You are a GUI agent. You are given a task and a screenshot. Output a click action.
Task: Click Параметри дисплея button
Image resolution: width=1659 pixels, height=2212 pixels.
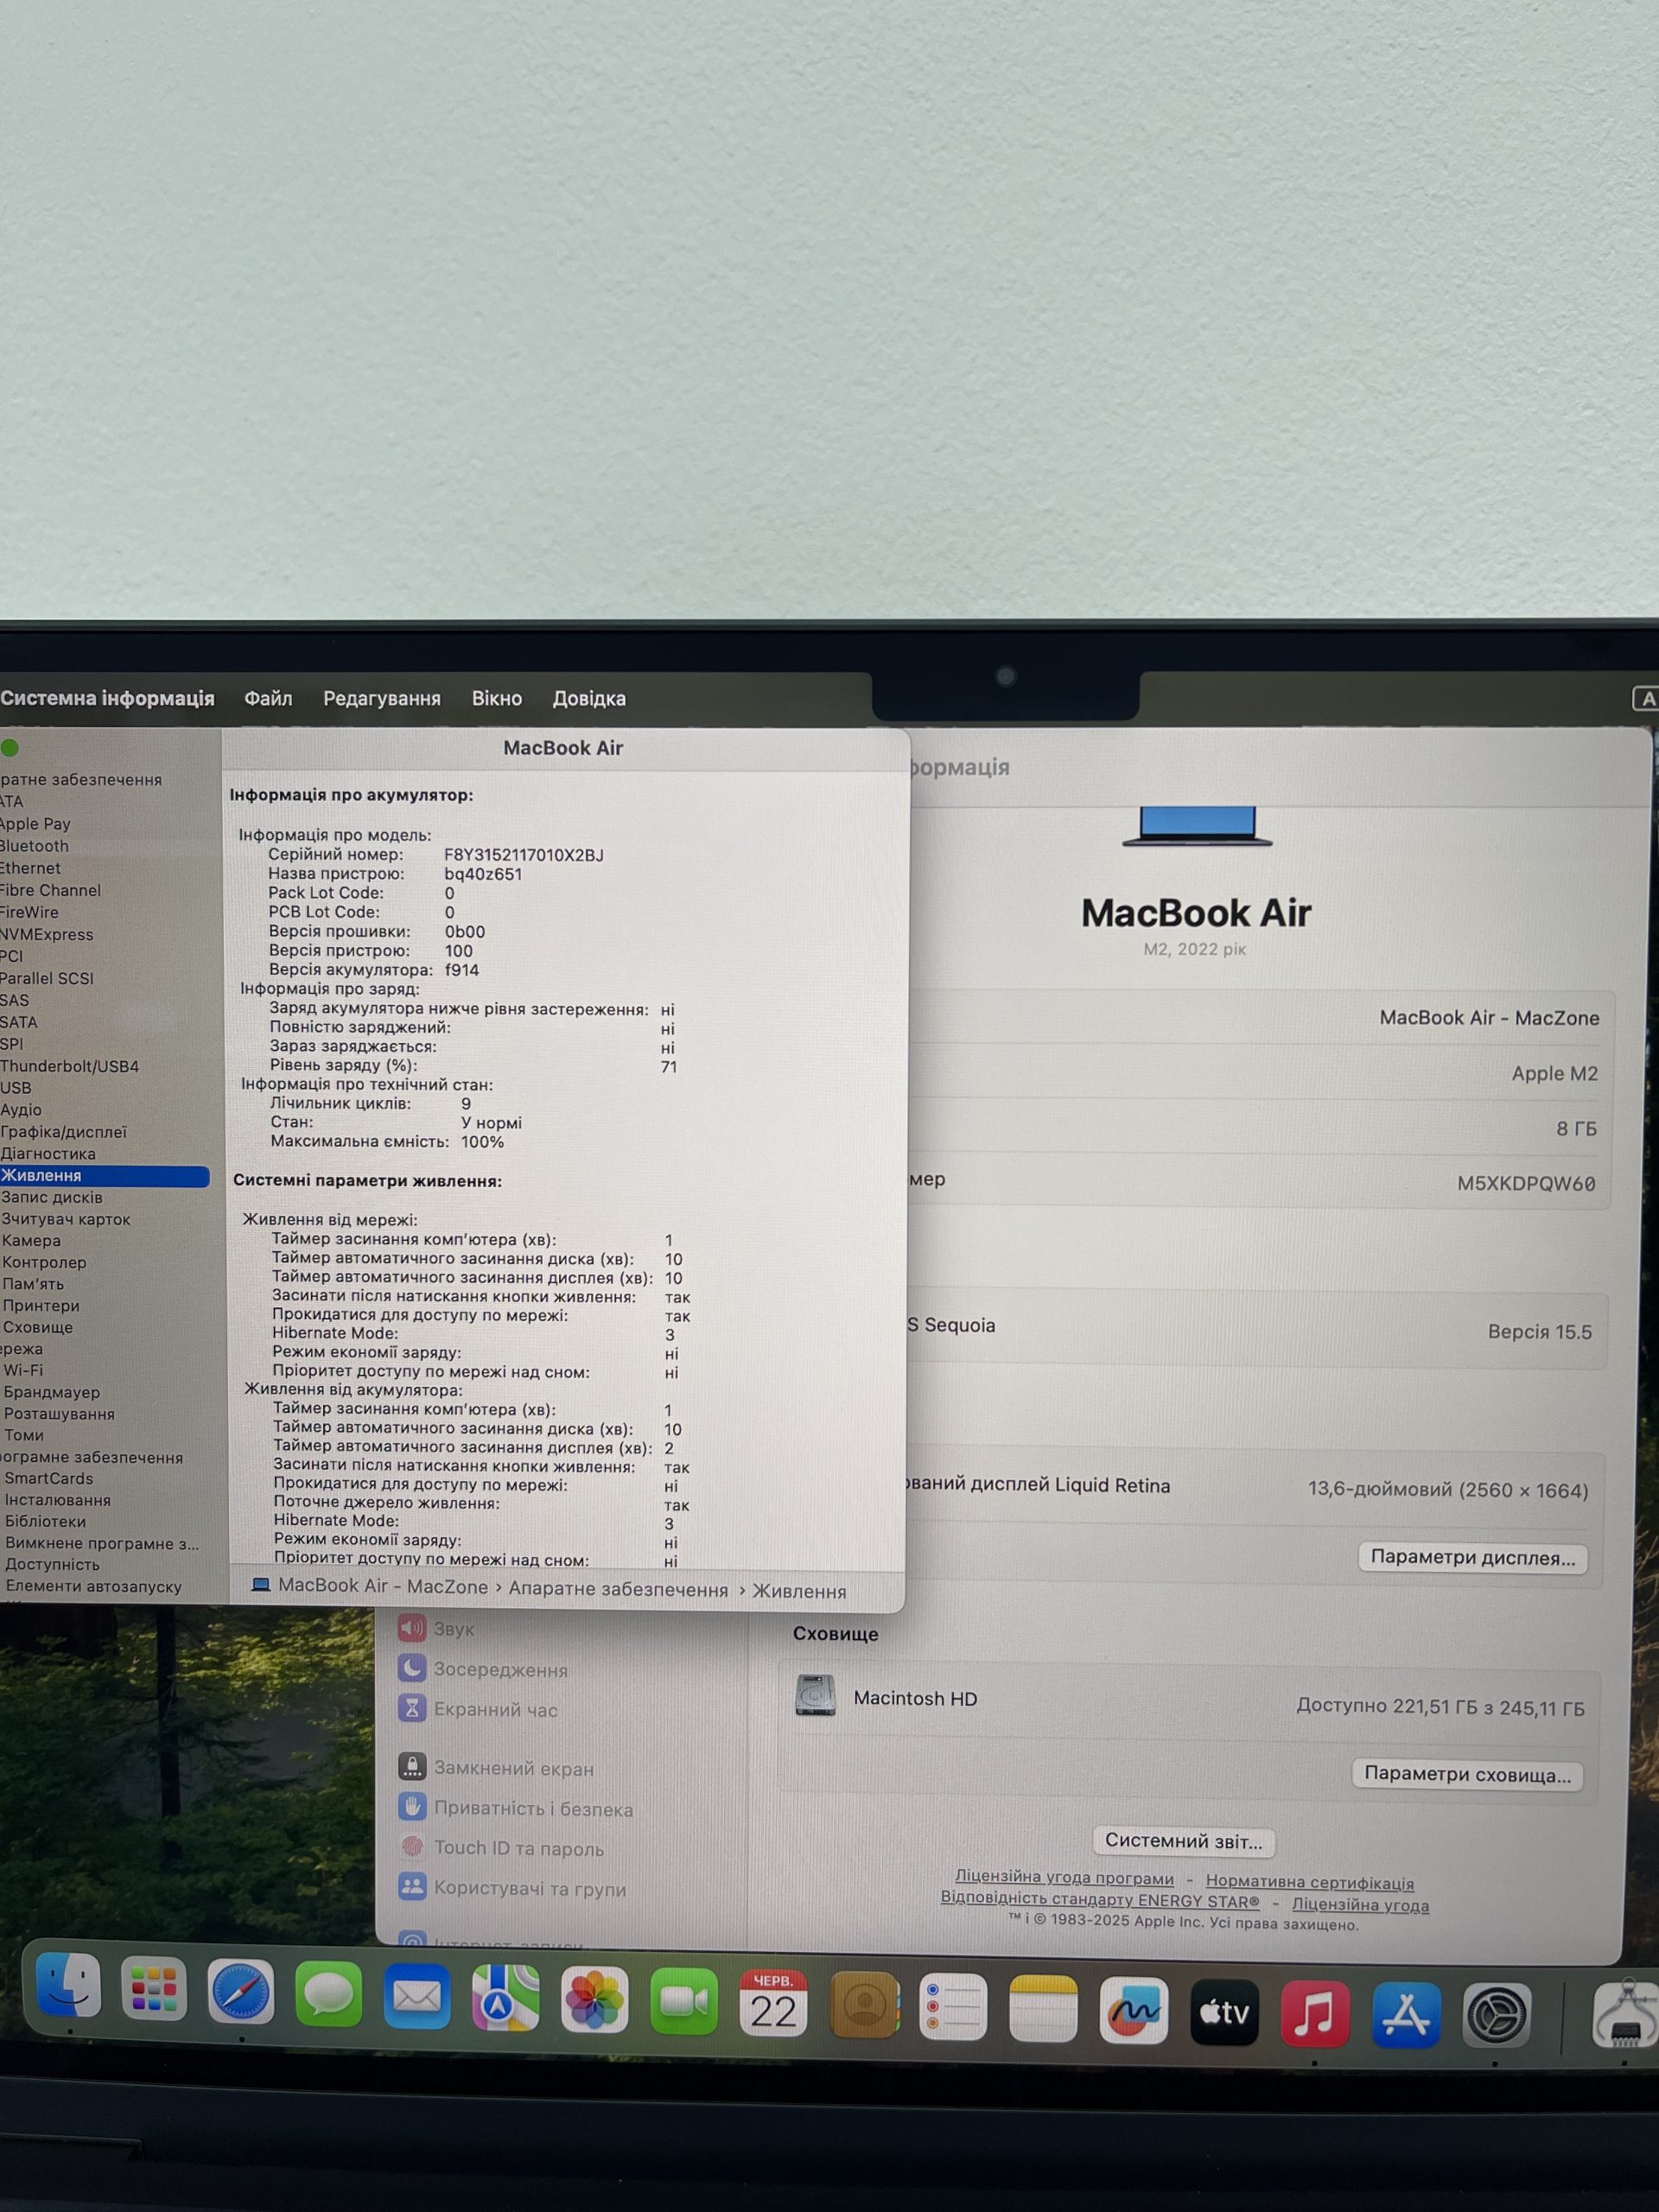(1472, 1558)
